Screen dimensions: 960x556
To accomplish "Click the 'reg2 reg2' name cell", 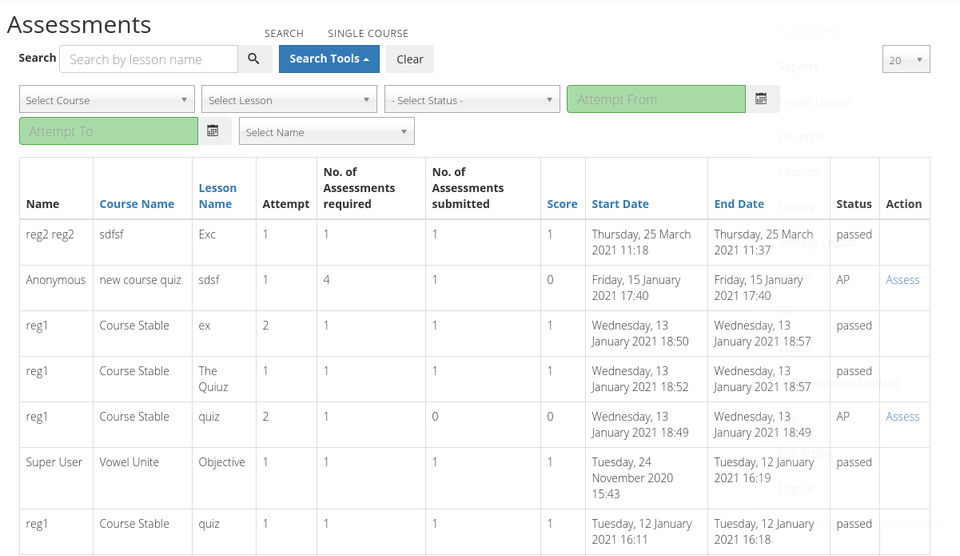I will tap(50, 235).
